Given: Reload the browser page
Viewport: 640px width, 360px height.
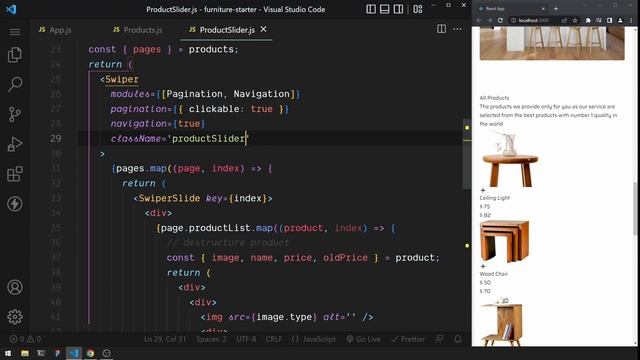Looking at the screenshot, I should (x=500, y=20).
